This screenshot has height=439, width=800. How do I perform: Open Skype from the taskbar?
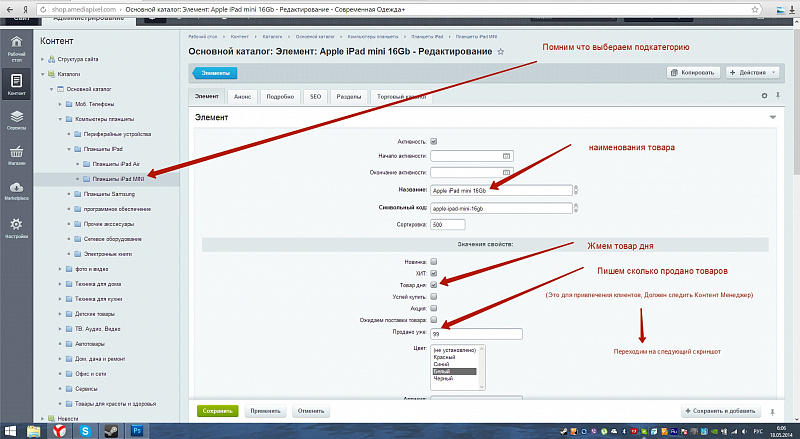(85, 431)
